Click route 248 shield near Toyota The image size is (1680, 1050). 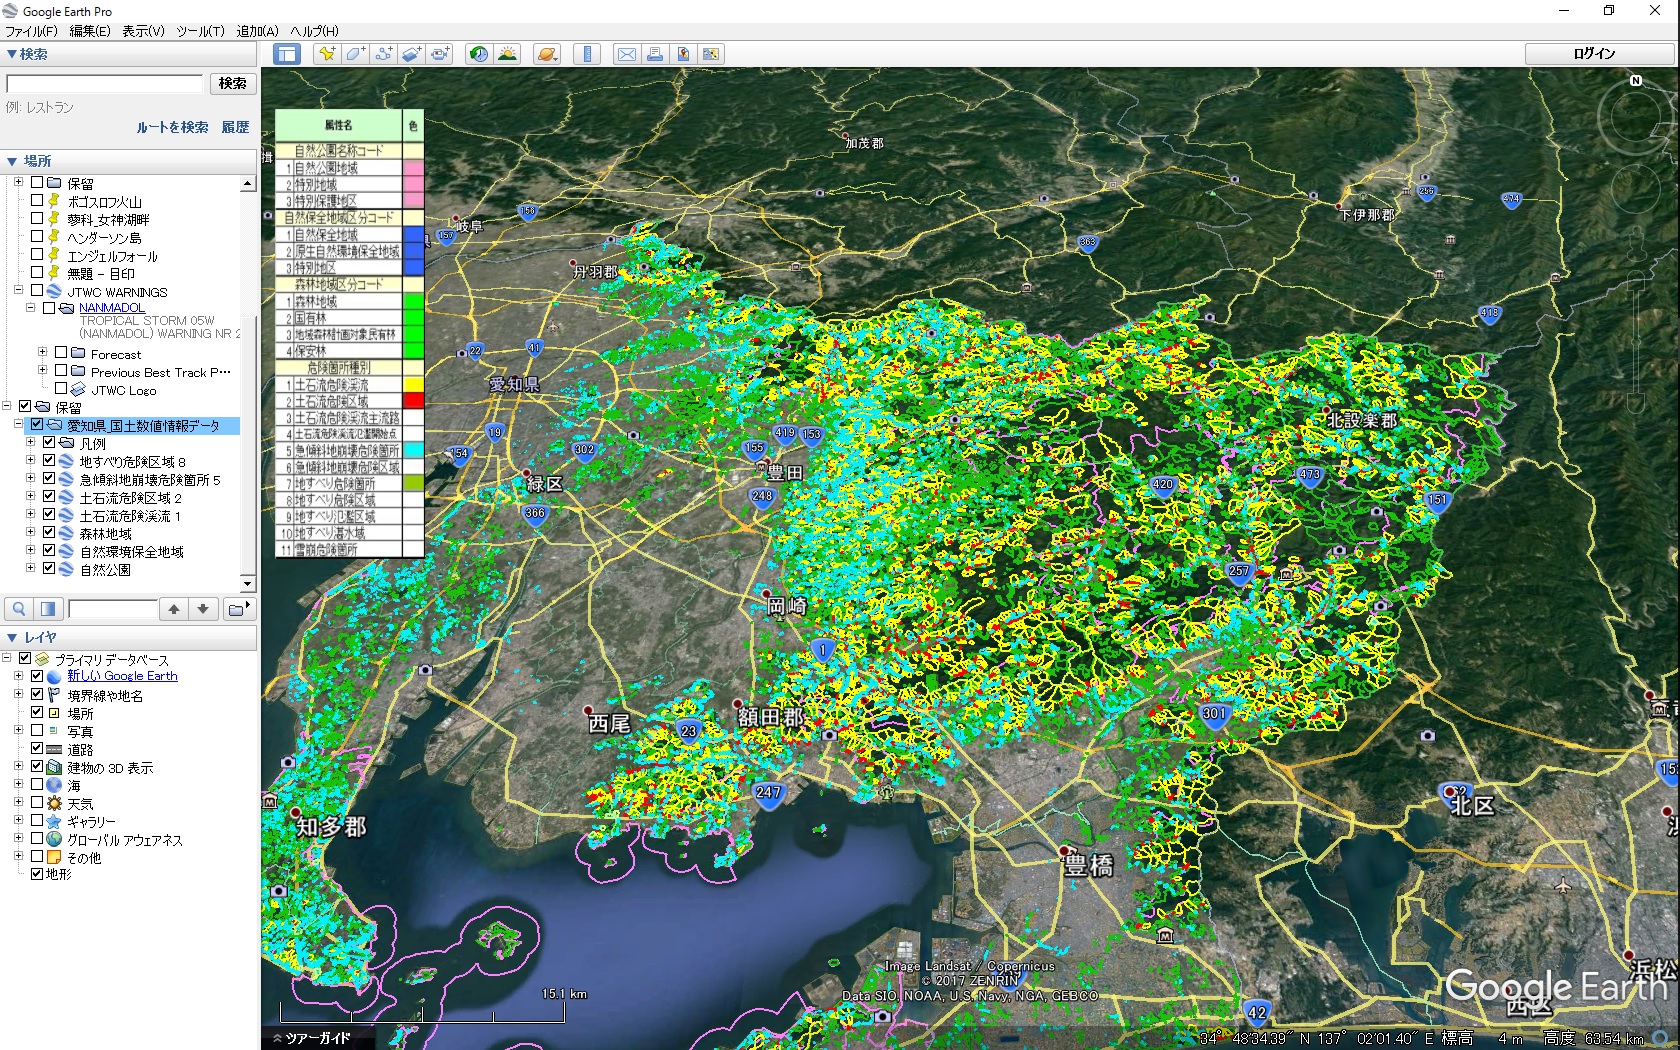coord(762,496)
